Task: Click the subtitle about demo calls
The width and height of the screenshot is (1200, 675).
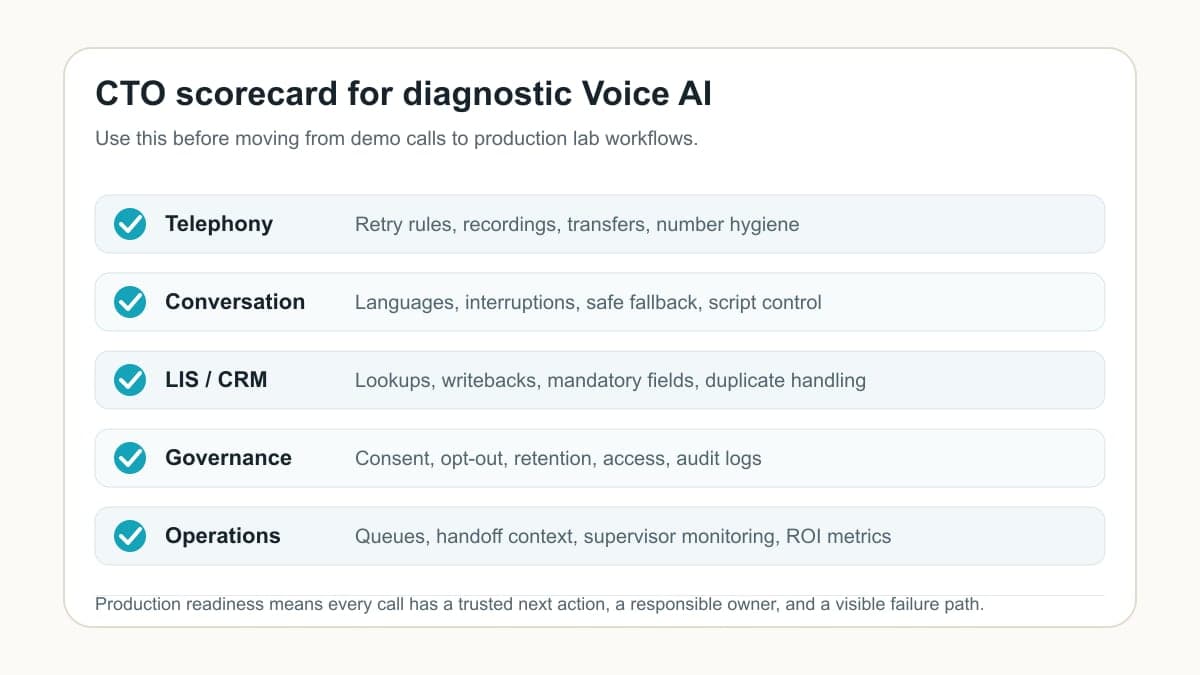Action: (x=396, y=138)
